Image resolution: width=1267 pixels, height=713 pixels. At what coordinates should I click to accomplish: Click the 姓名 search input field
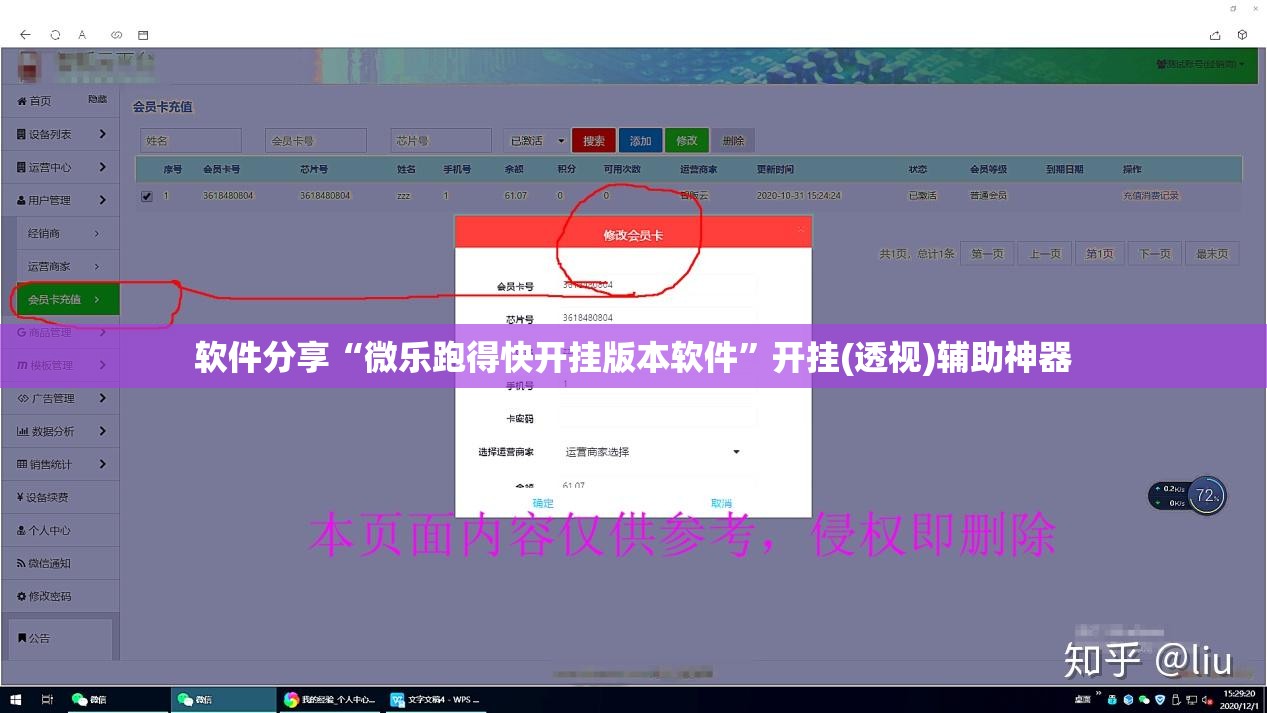[x=191, y=141]
